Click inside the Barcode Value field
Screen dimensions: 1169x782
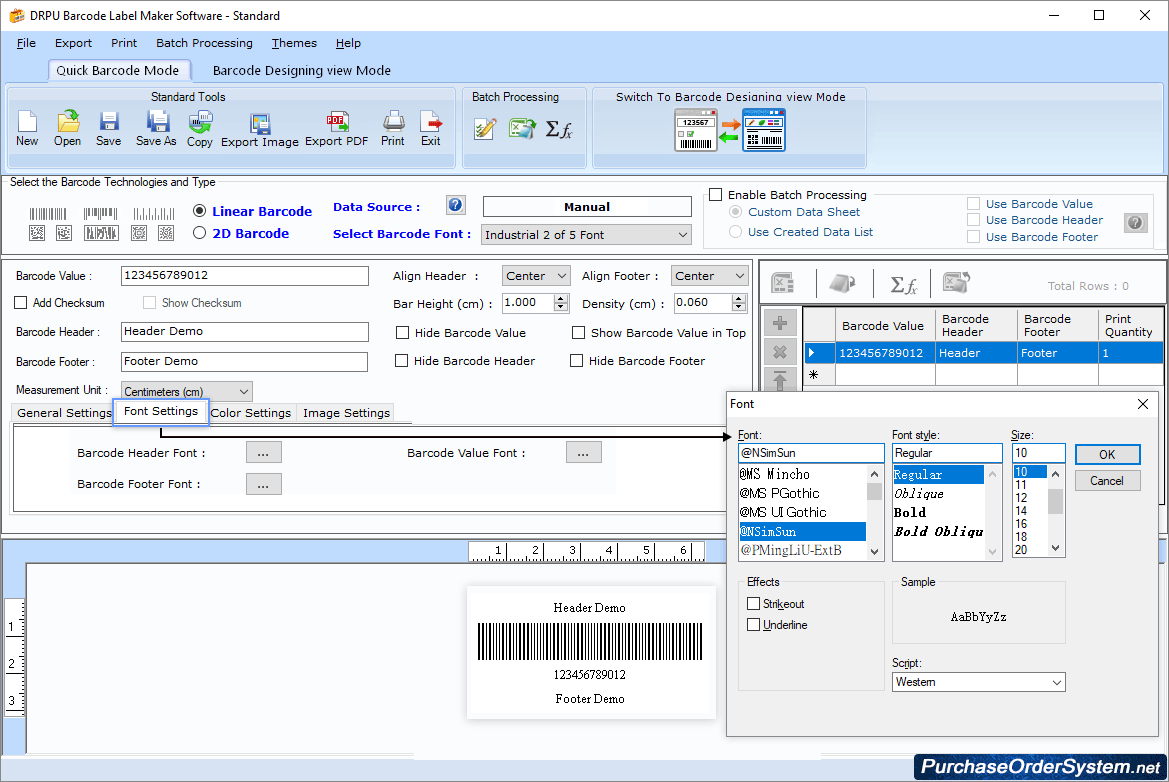(x=245, y=275)
